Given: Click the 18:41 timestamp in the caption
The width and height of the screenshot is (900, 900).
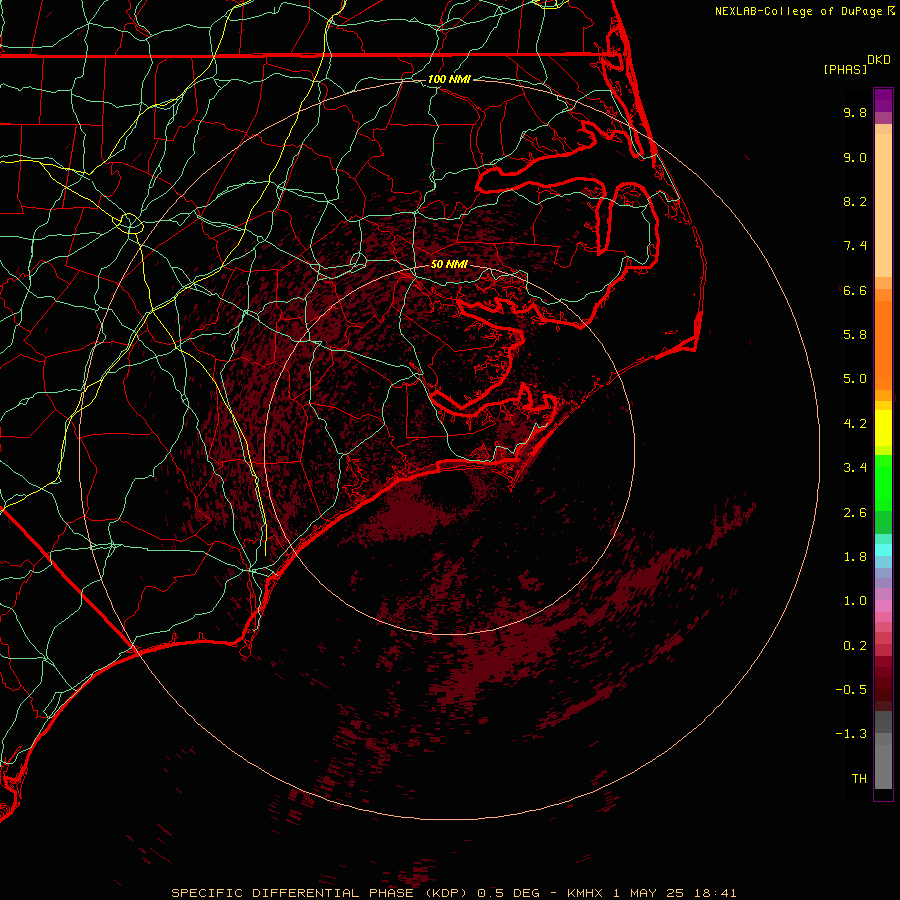Looking at the screenshot, I should point(715,893).
